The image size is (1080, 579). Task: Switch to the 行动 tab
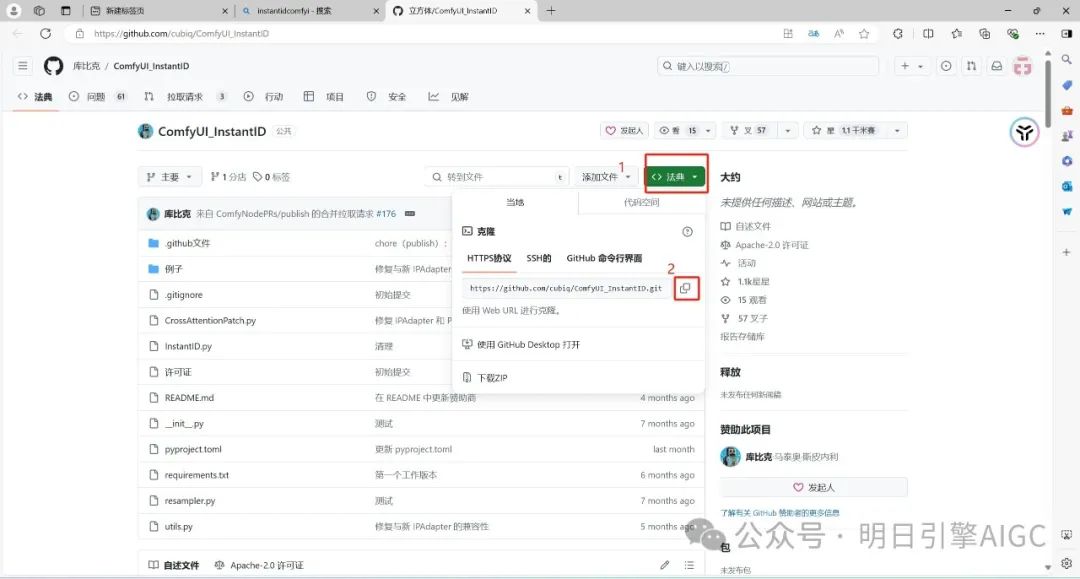pos(263,96)
